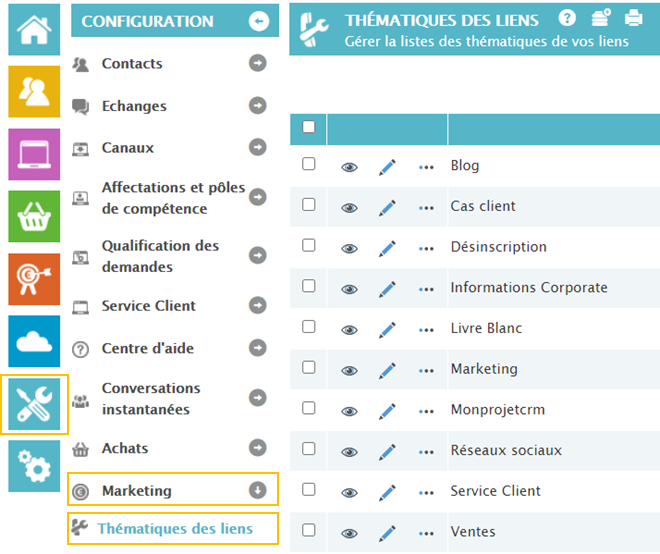Viewport: 660px width, 554px height.
Task: Expand the Canaux section arrow
Action: coord(258,148)
